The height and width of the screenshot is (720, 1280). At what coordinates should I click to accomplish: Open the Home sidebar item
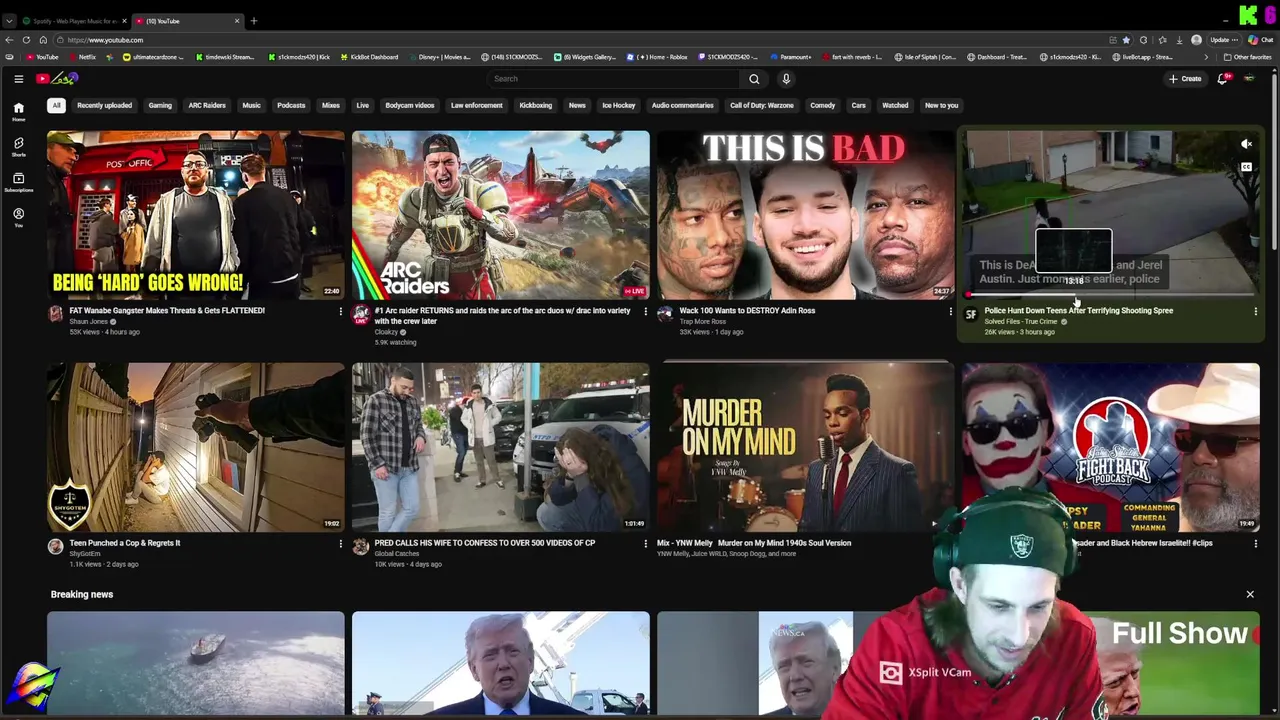click(18, 111)
